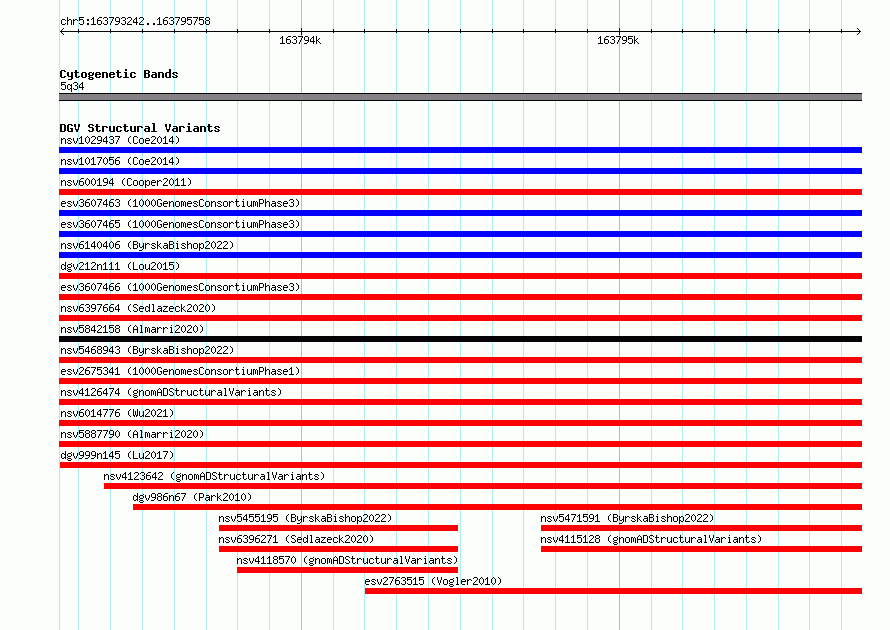Open nsv6140406 (ByrskaBishop2022) variant

(x=147, y=245)
